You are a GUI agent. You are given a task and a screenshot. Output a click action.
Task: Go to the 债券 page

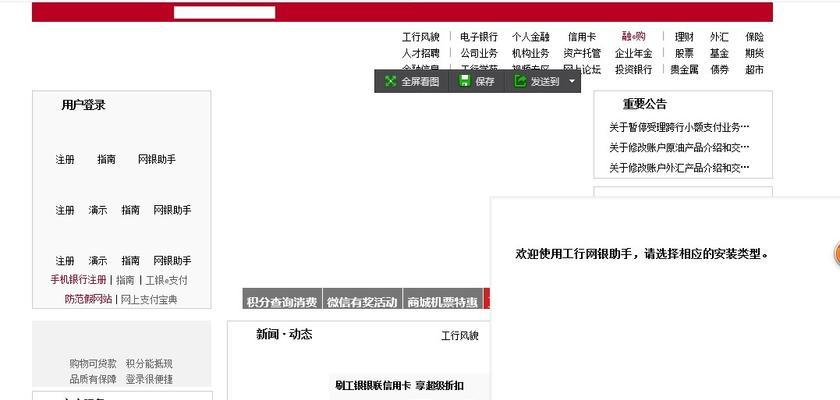[719, 70]
